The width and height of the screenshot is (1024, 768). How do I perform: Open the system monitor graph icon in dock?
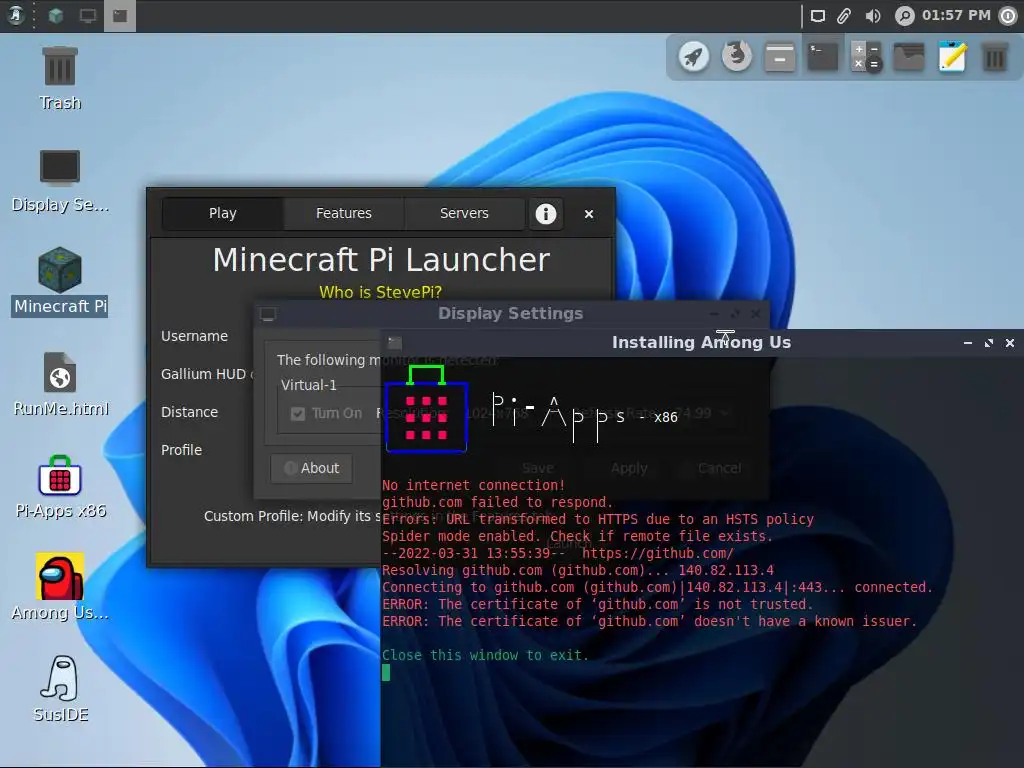click(x=909, y=57)
